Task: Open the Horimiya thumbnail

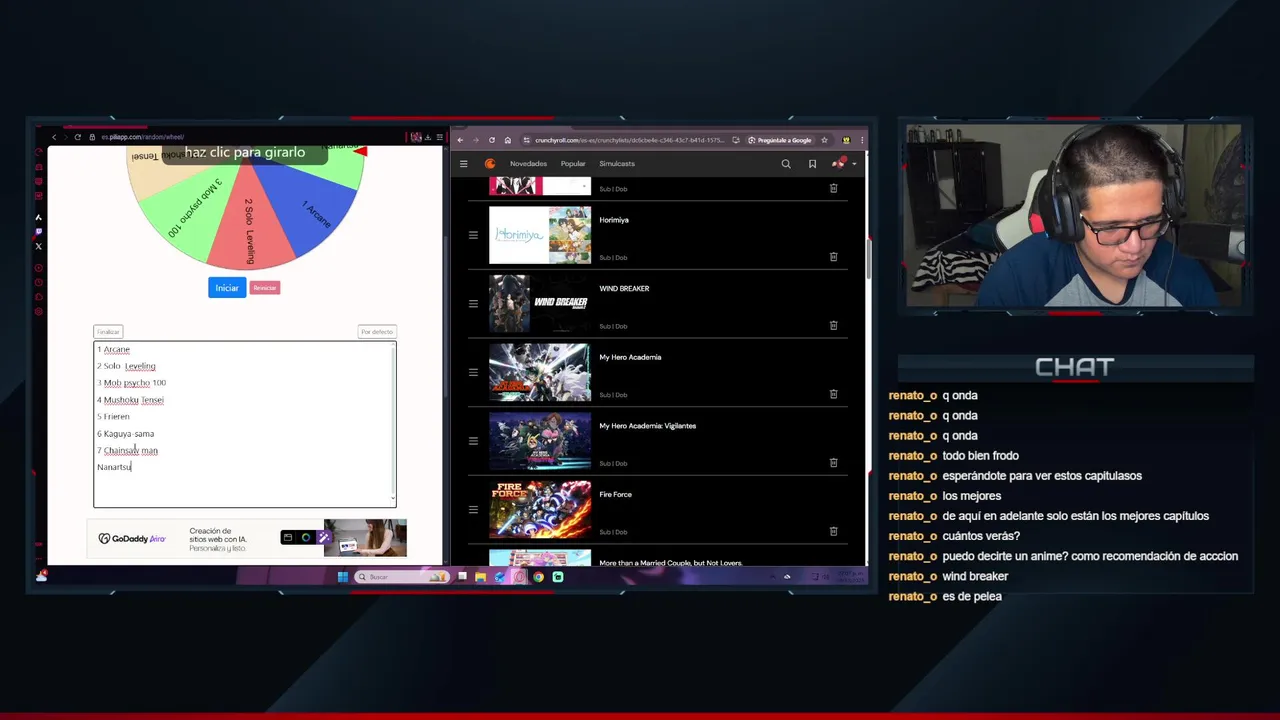Action: pos(540,235)
